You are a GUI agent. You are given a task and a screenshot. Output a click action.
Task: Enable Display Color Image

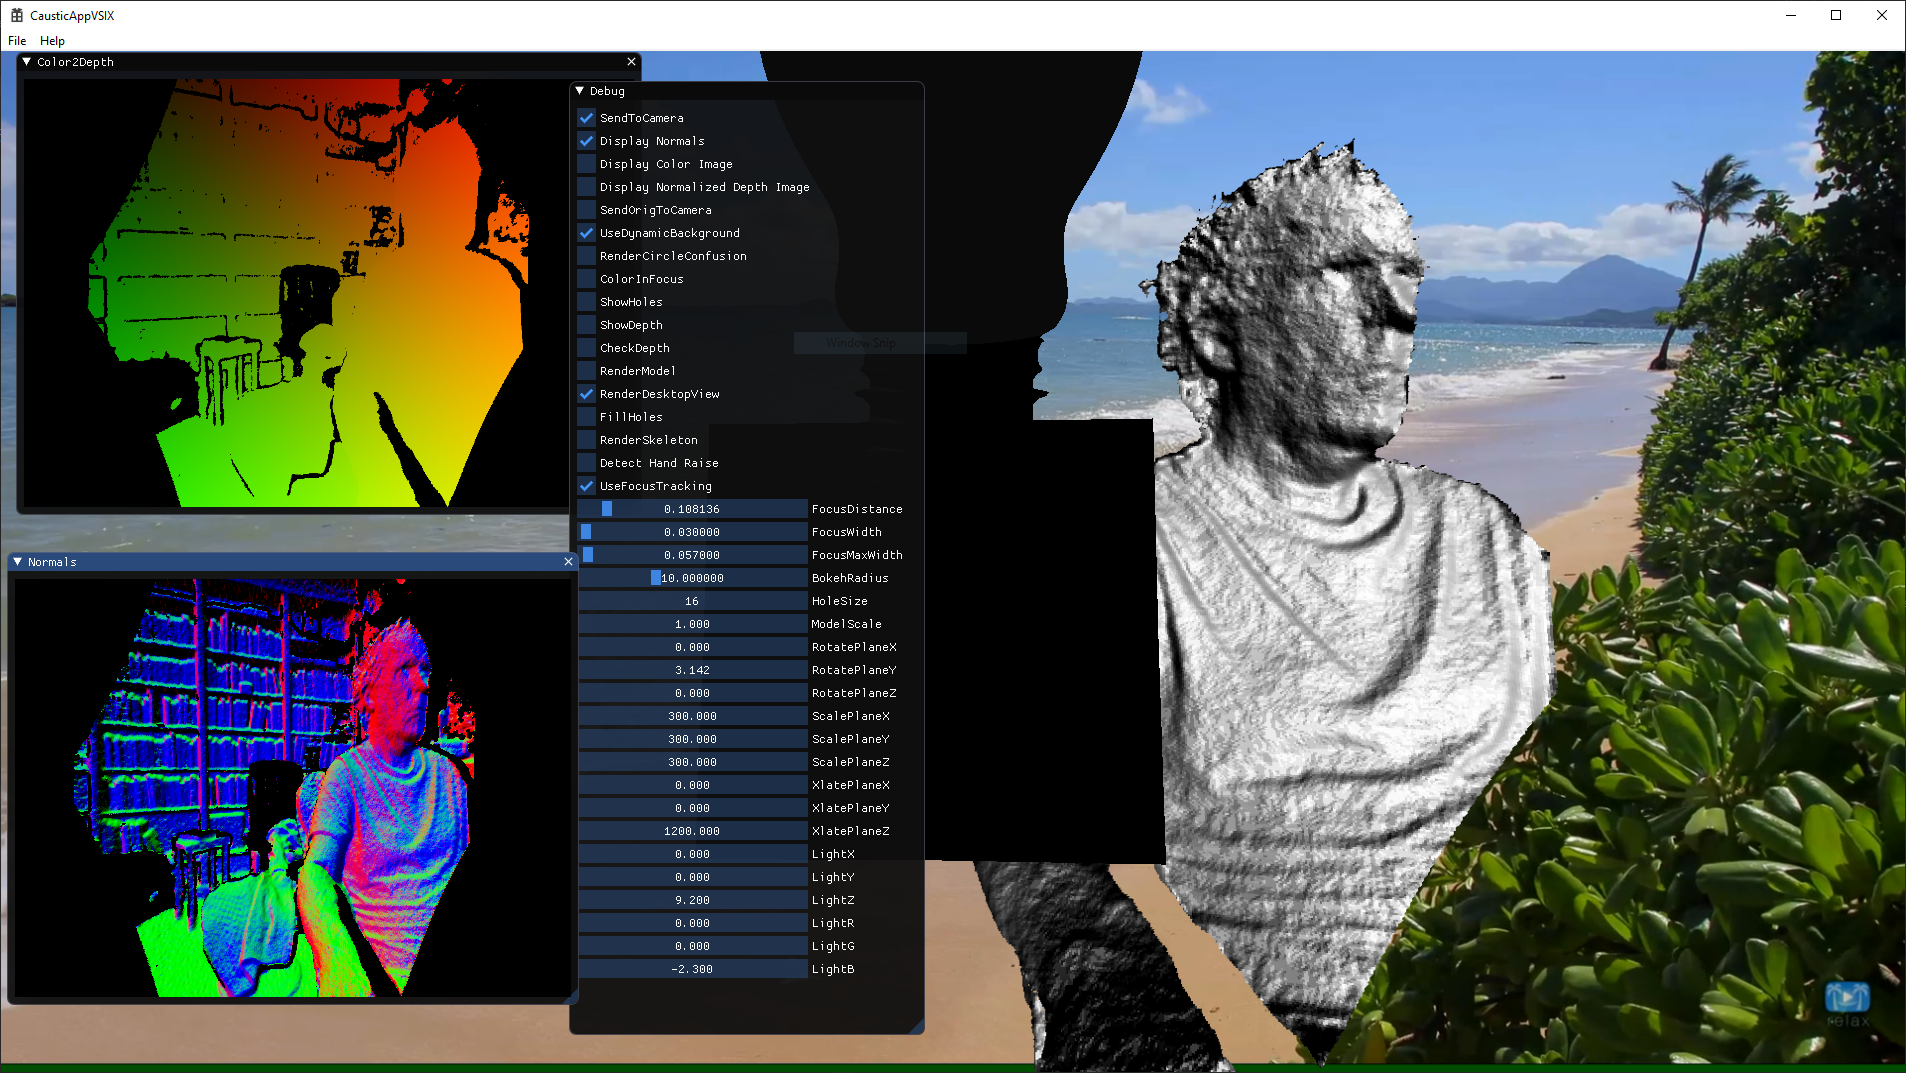pos(587,164)
